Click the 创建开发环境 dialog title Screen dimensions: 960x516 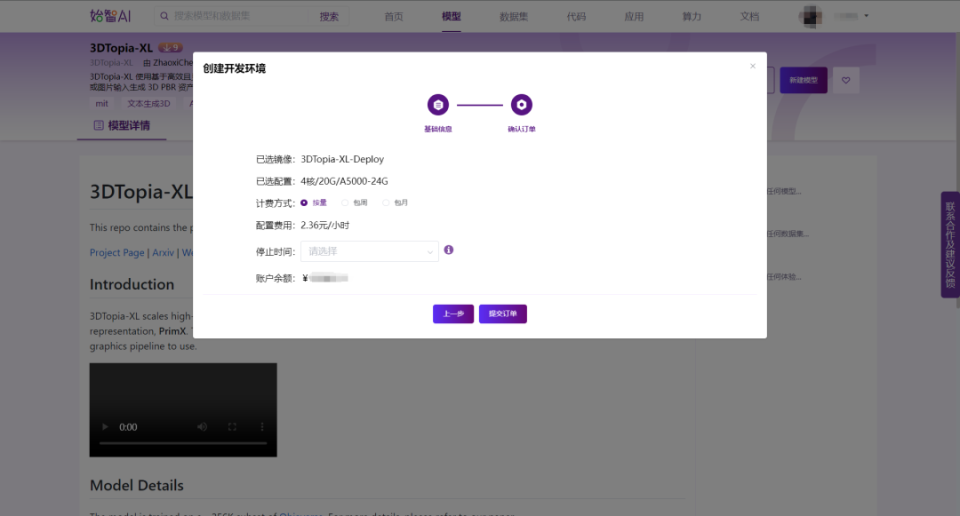(234, 69)
